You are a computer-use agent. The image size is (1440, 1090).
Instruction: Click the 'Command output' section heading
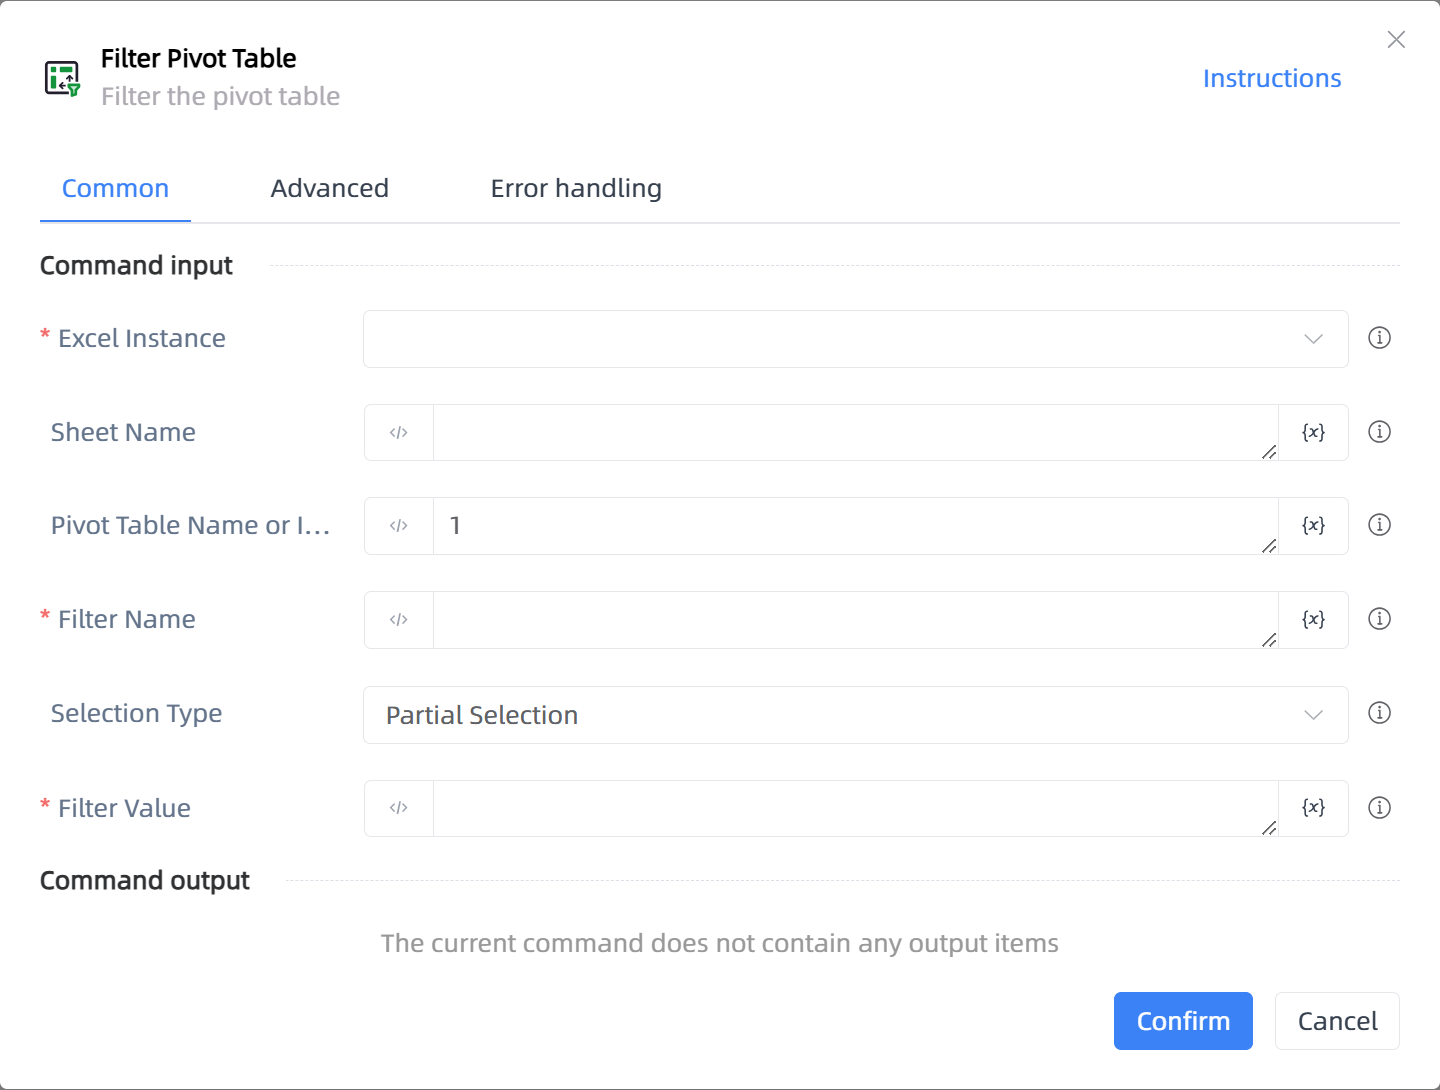click(x=145, y=881)
